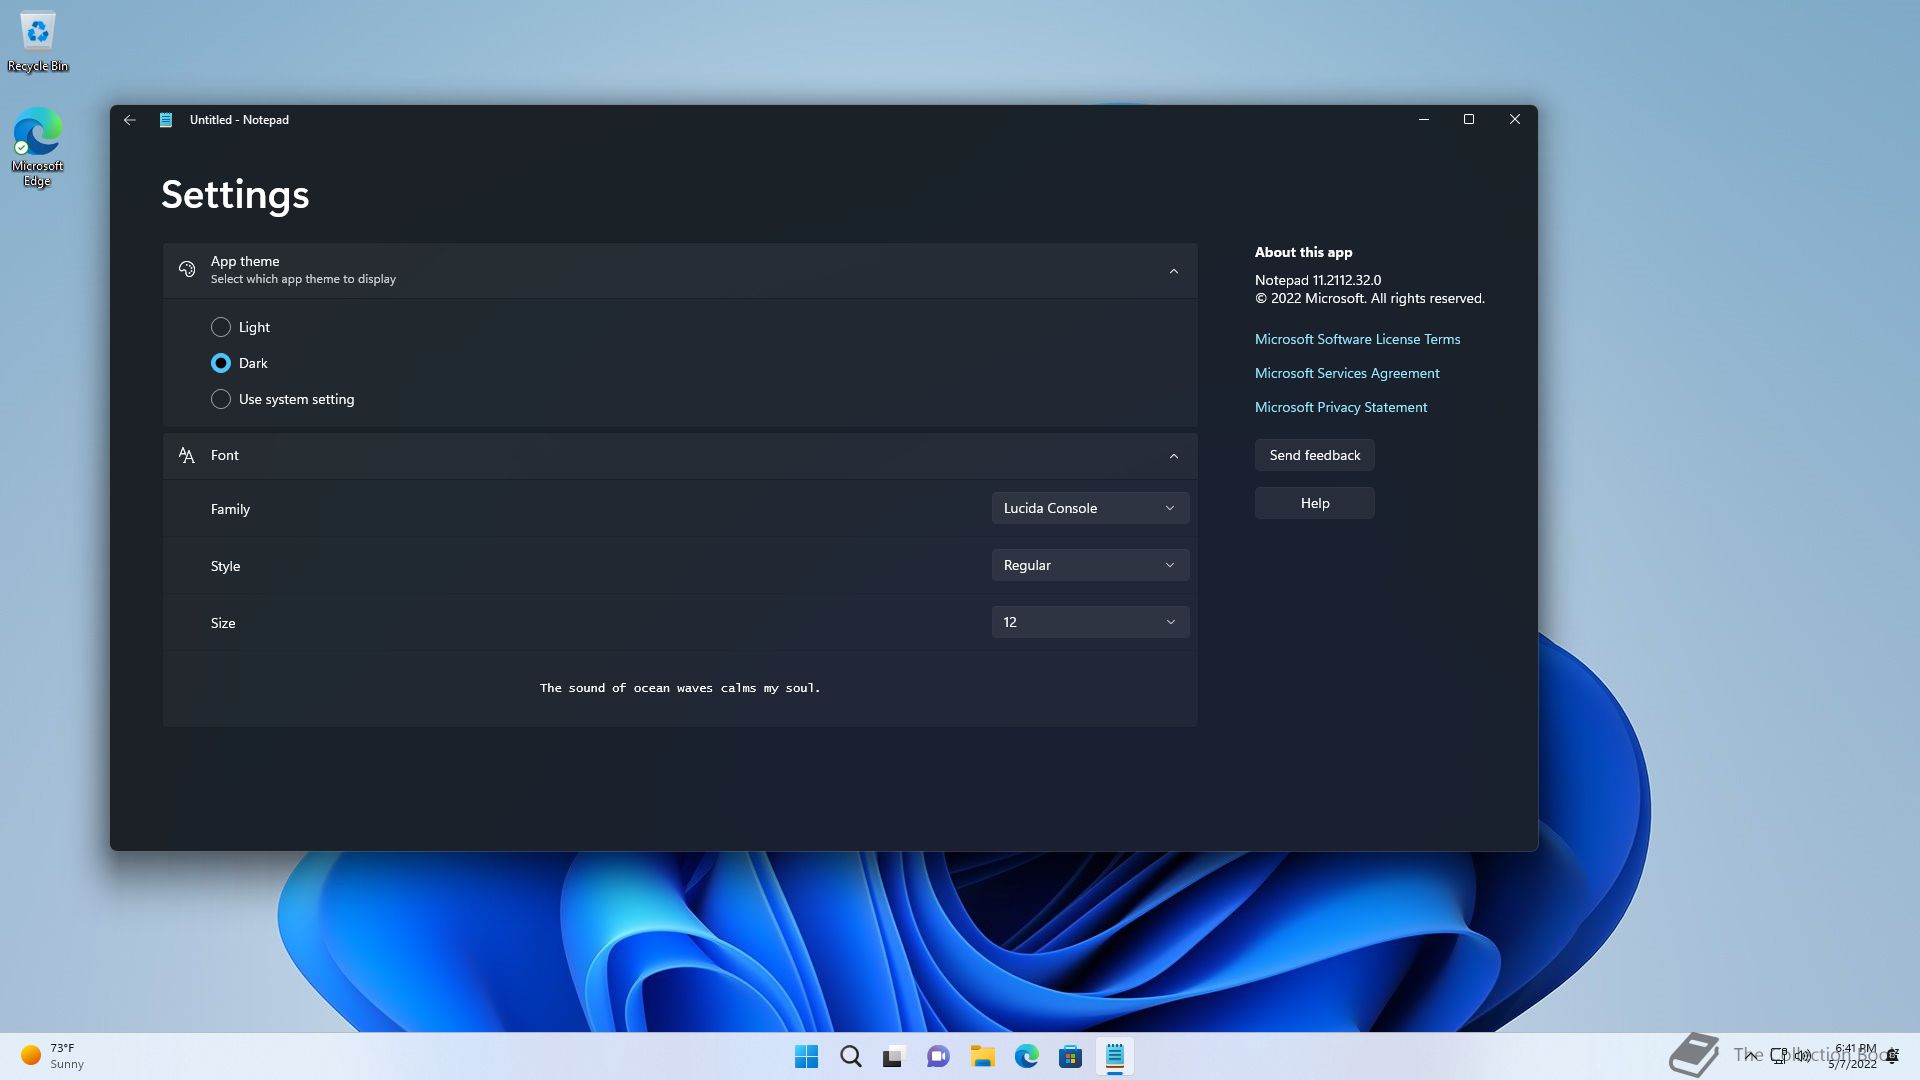Open Microsoft Edge desktop shortcut
Image resolution: width=1920 pixels, height=1080 pixels.
pos(37,148)
